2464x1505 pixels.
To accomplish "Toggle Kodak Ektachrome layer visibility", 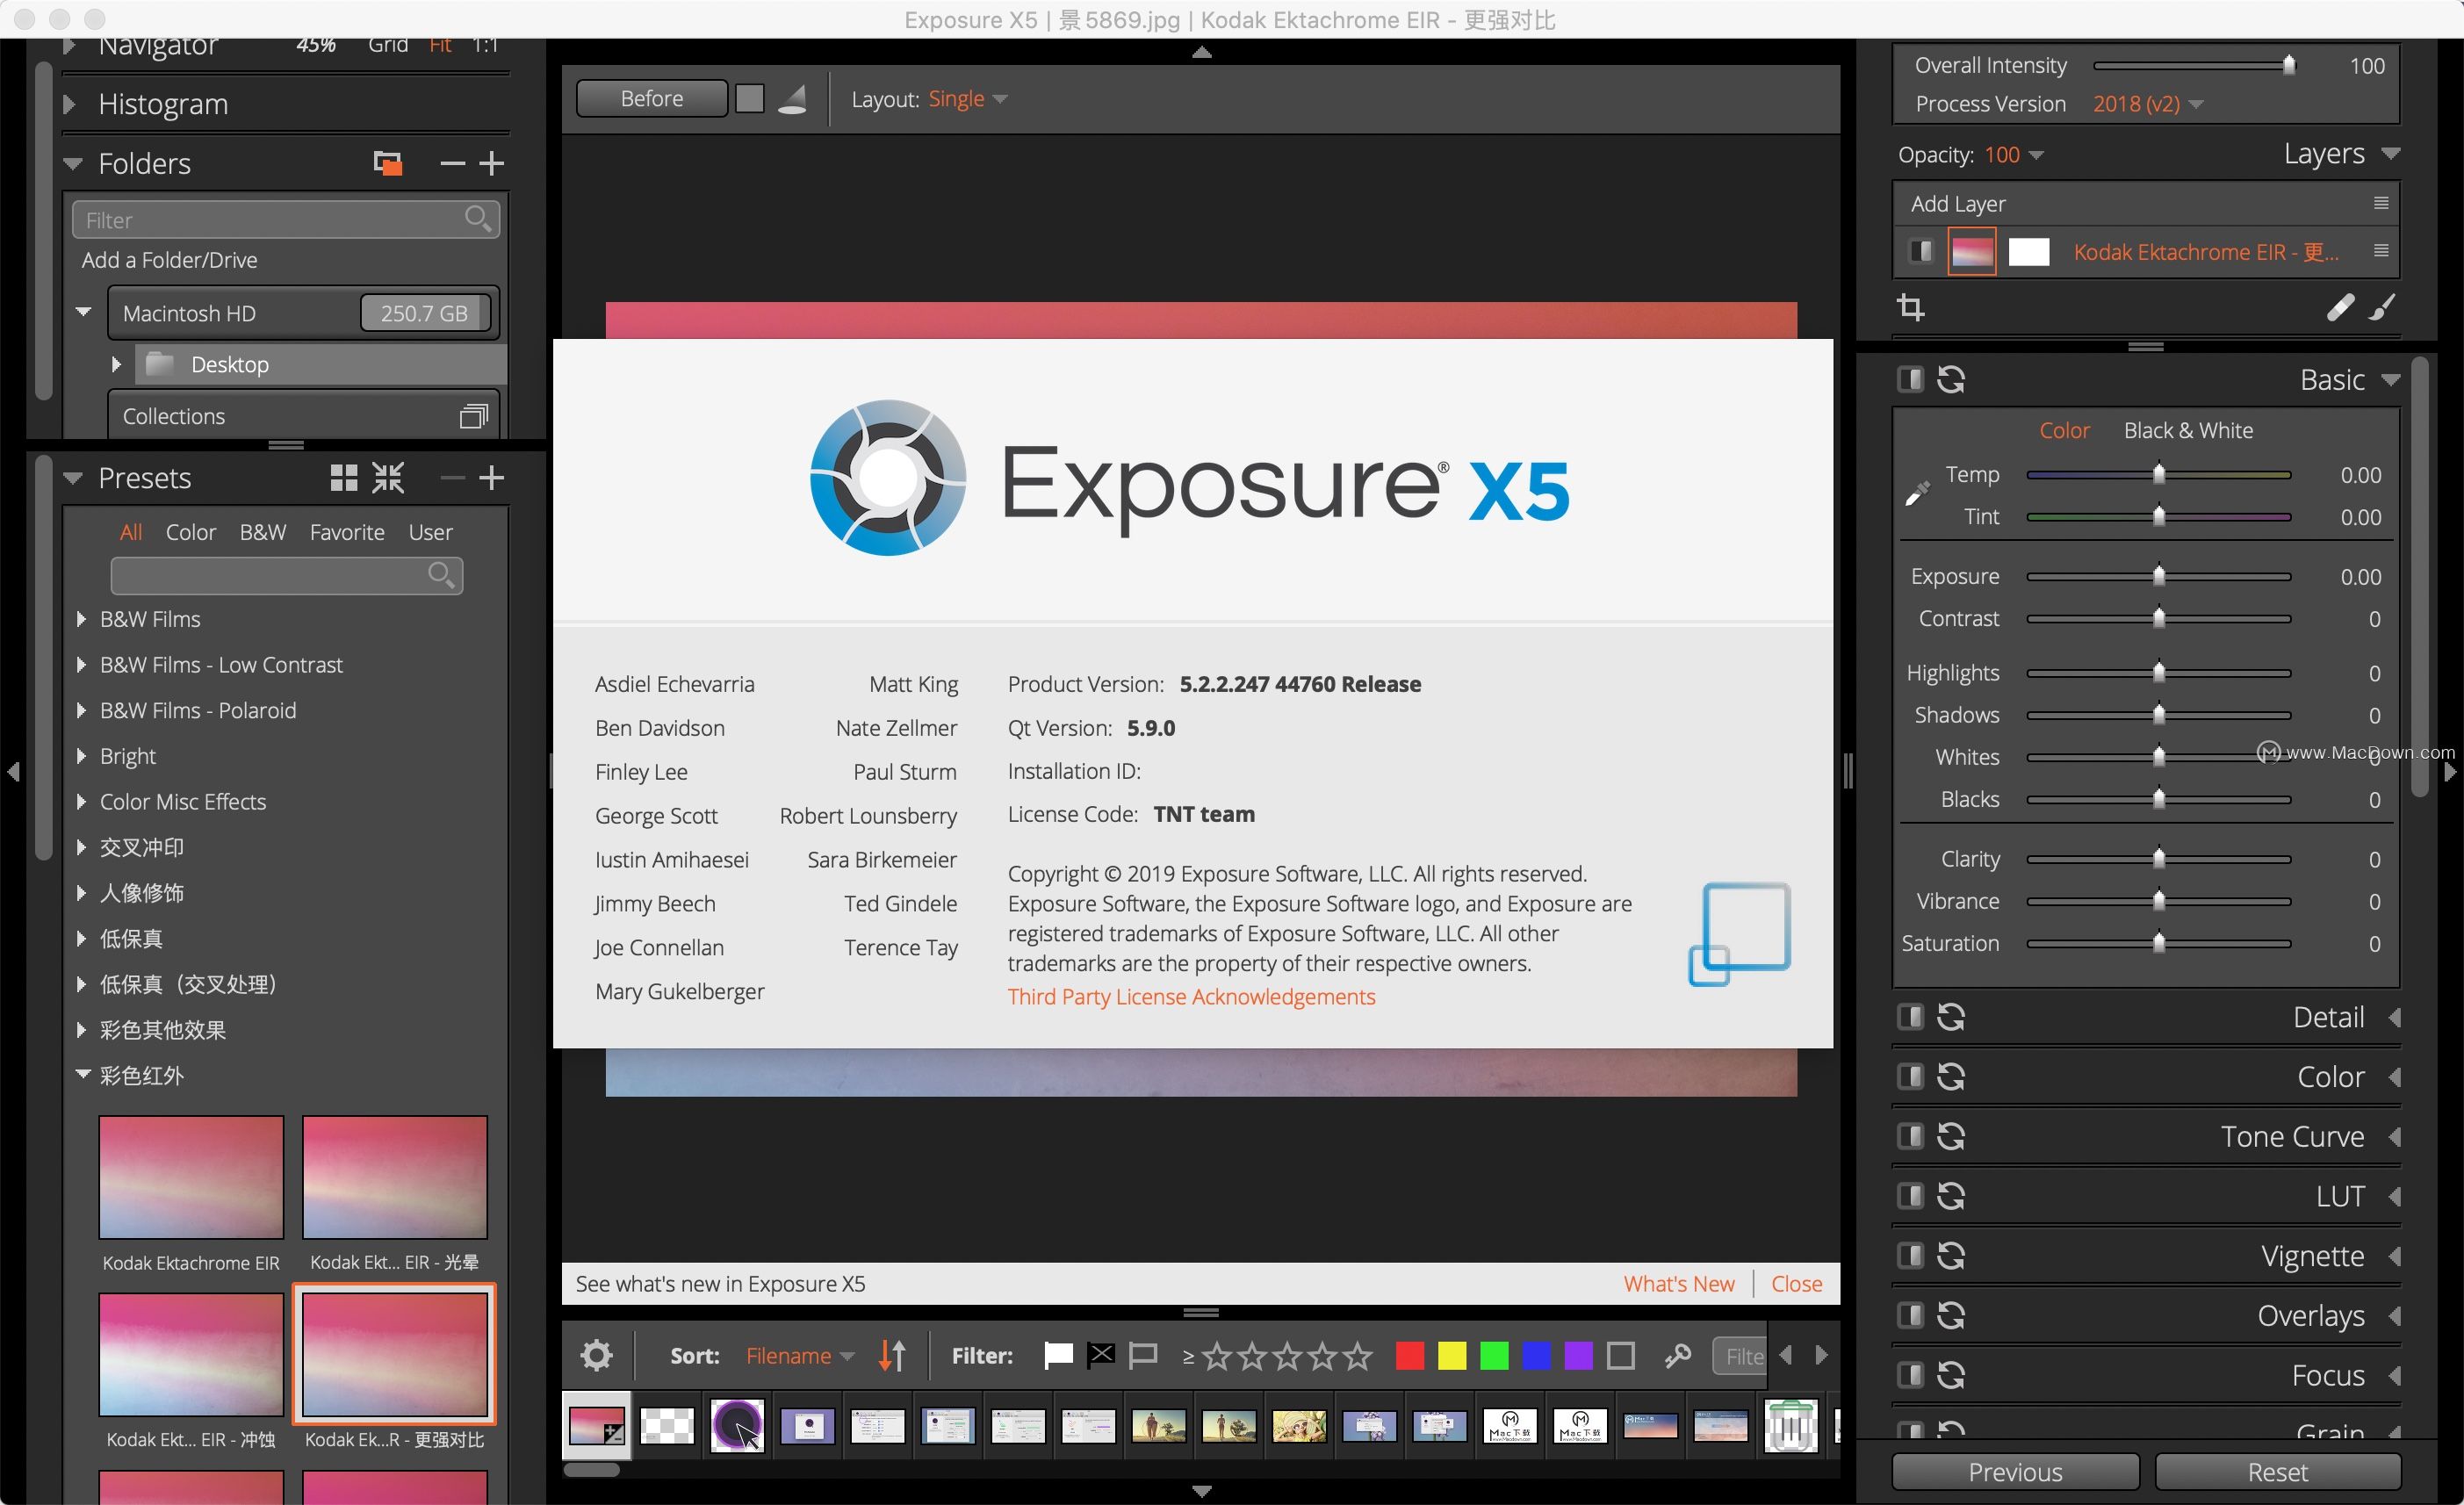I will point(1920,251).
